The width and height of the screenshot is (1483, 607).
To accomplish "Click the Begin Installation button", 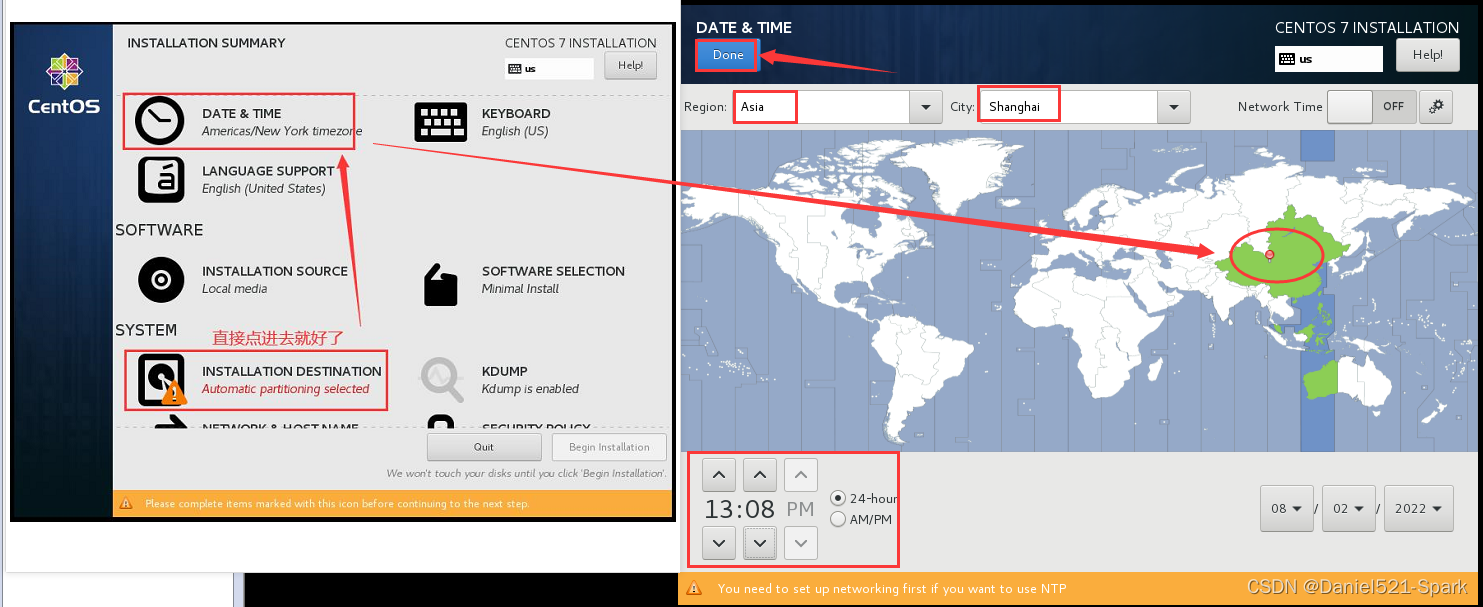I will 609,447.
